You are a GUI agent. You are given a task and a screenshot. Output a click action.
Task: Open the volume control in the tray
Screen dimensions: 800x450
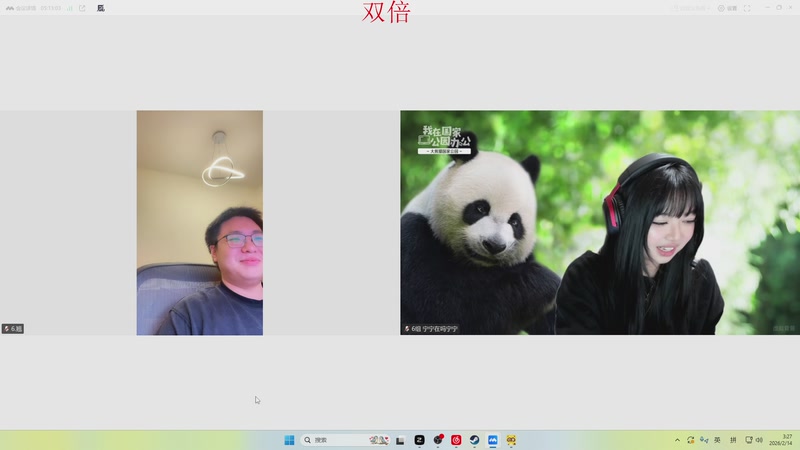pyautogui.click(x=759, y=440)
